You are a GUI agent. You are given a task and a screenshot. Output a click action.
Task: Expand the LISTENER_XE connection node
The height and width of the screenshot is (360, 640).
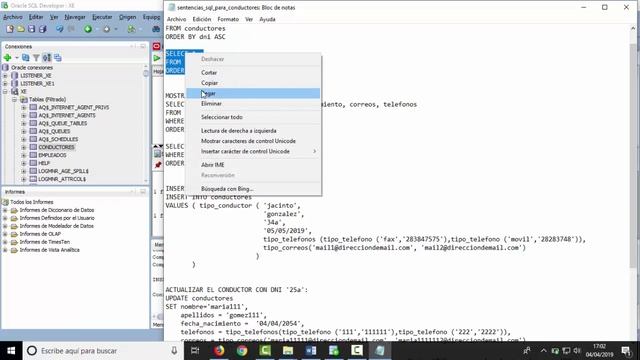click(x=5, y=76)
